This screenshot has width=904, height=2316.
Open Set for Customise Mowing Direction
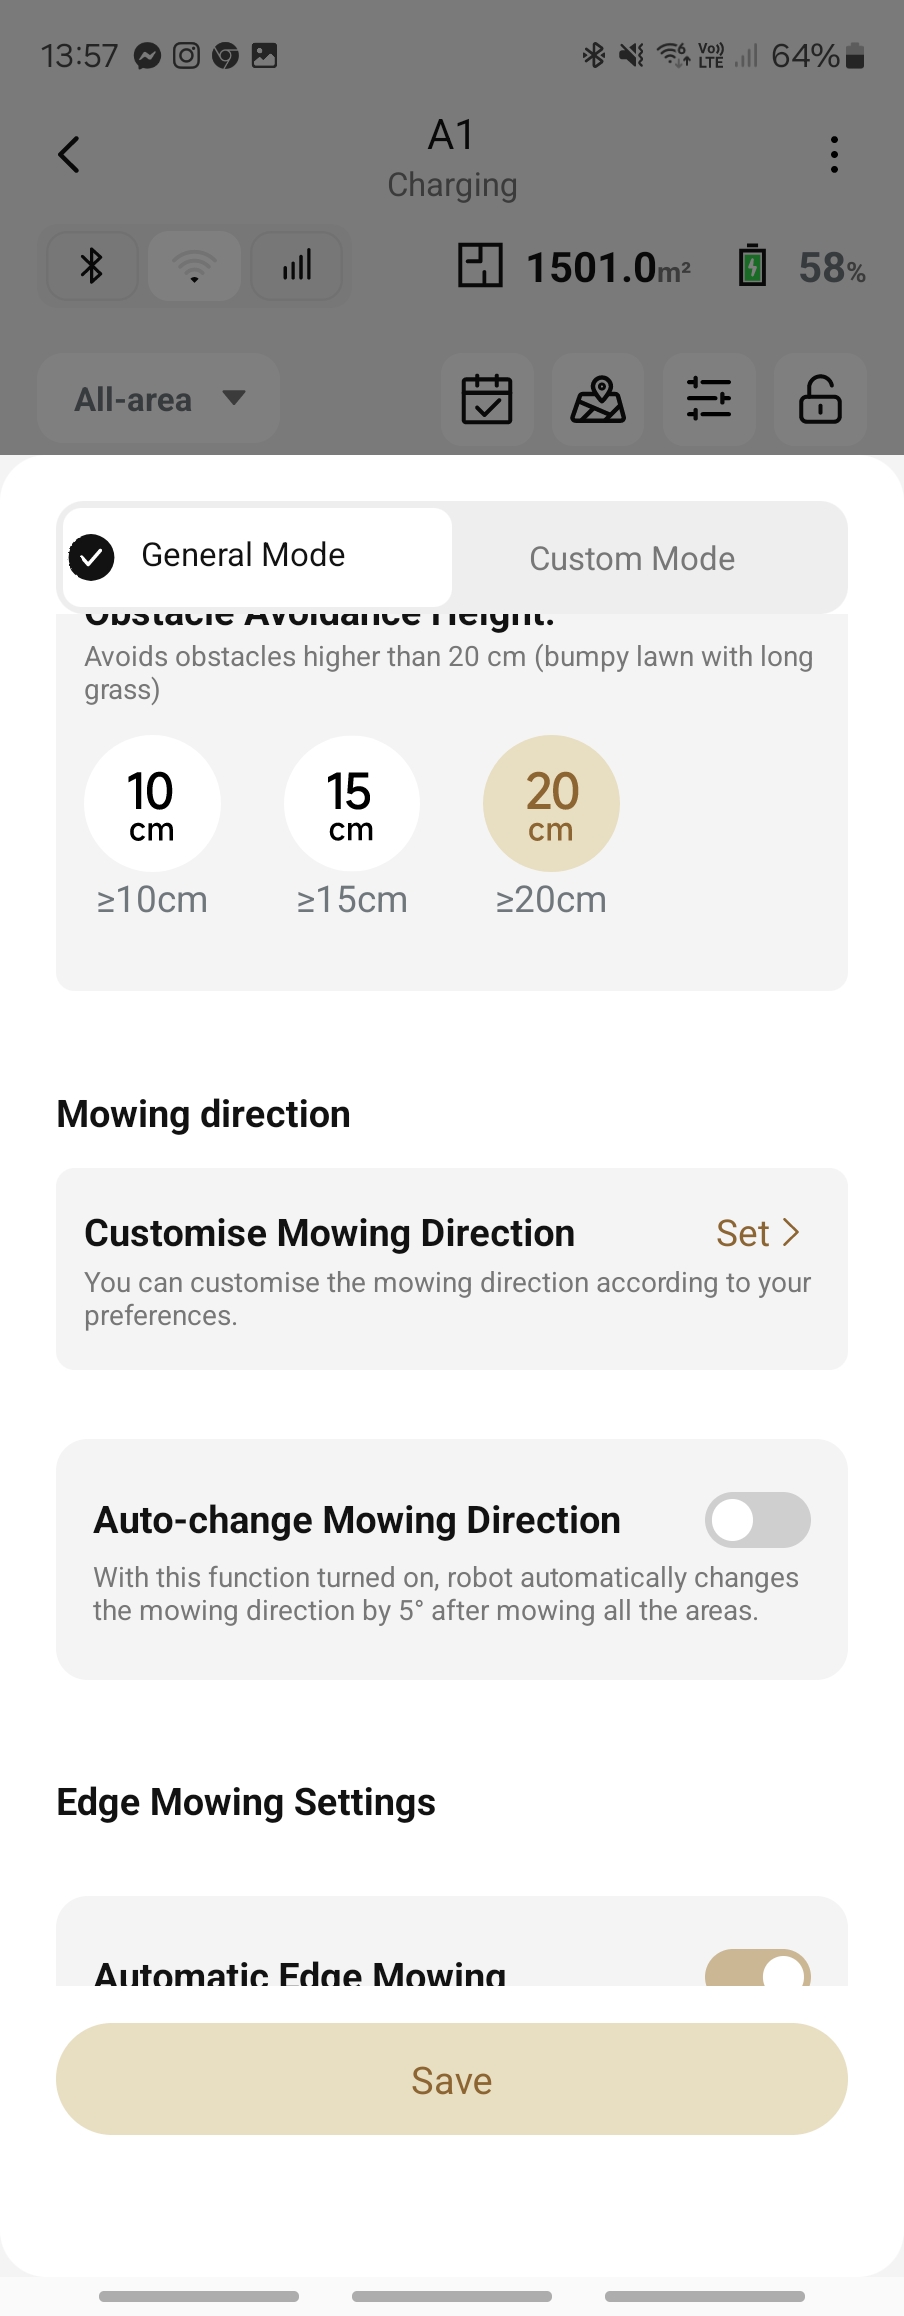point(758,1233)
